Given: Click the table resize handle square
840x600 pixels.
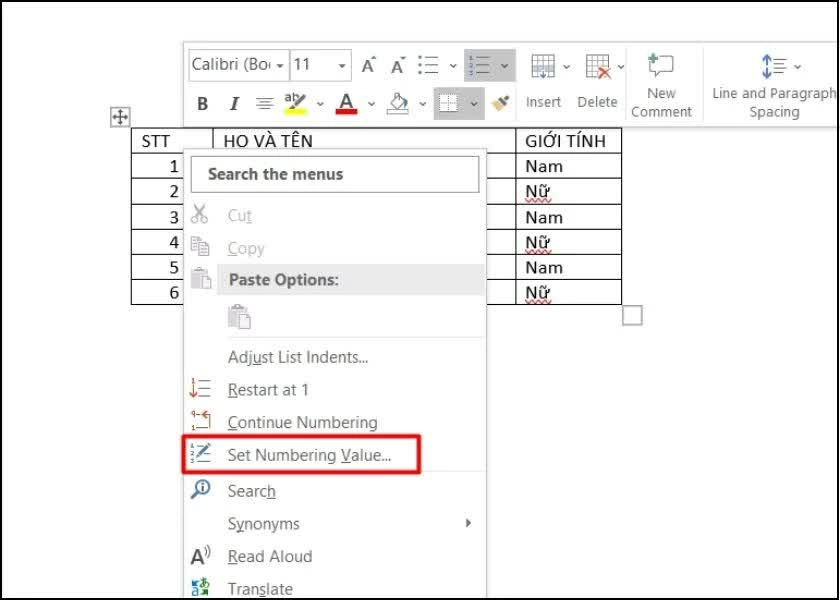Looking at the screenshot, I should [x=632, y=316].
